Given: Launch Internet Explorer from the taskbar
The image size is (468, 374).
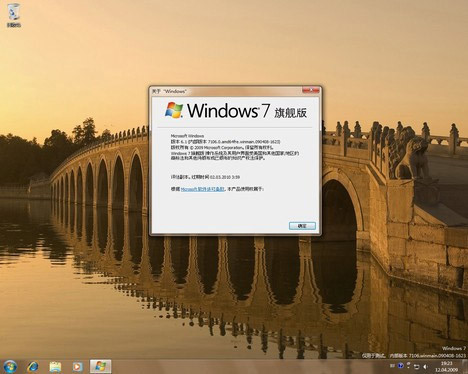Looking at the screenshot, I should [33, 367].
